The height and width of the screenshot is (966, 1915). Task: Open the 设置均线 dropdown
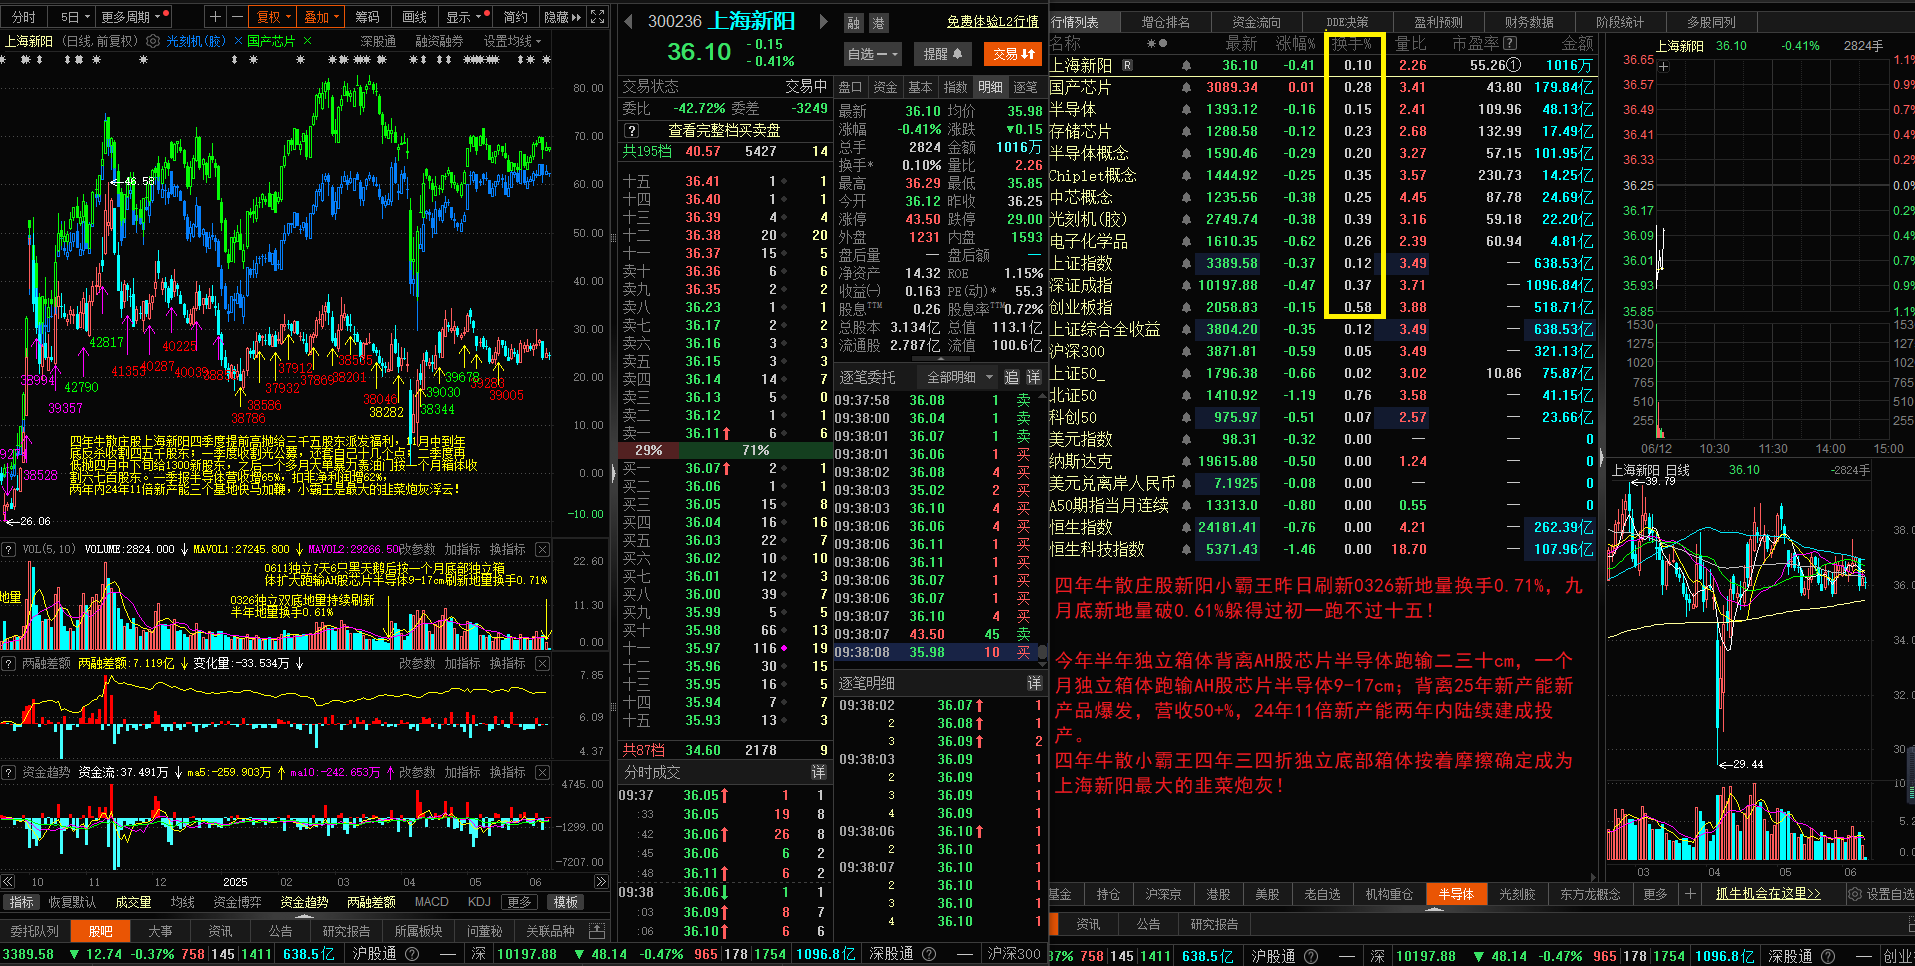click(513, 42)
